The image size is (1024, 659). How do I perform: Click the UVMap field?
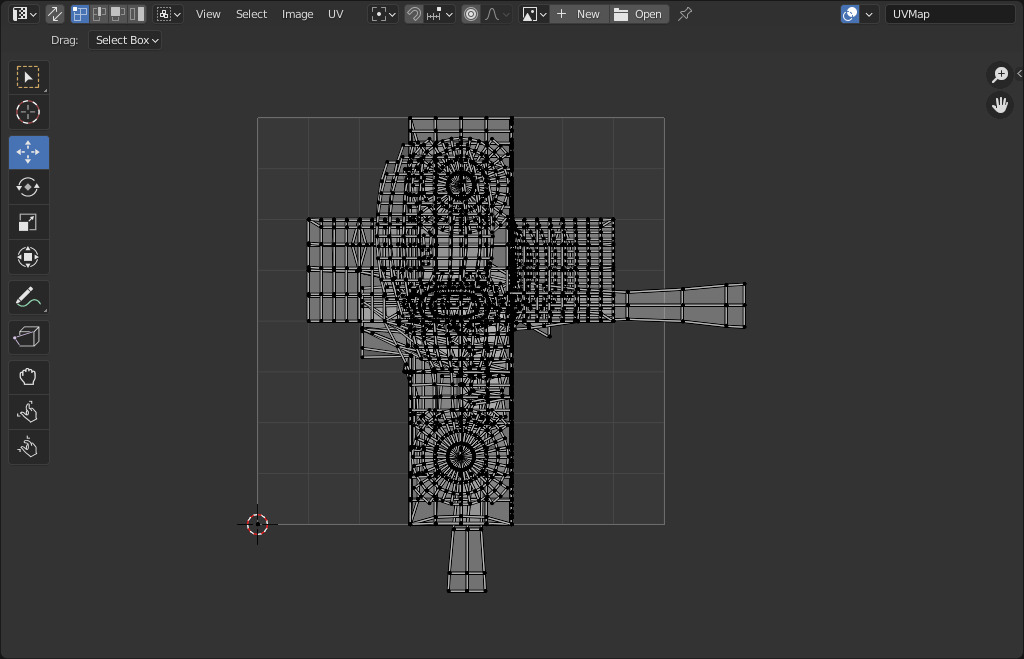(x=950, y=14)
